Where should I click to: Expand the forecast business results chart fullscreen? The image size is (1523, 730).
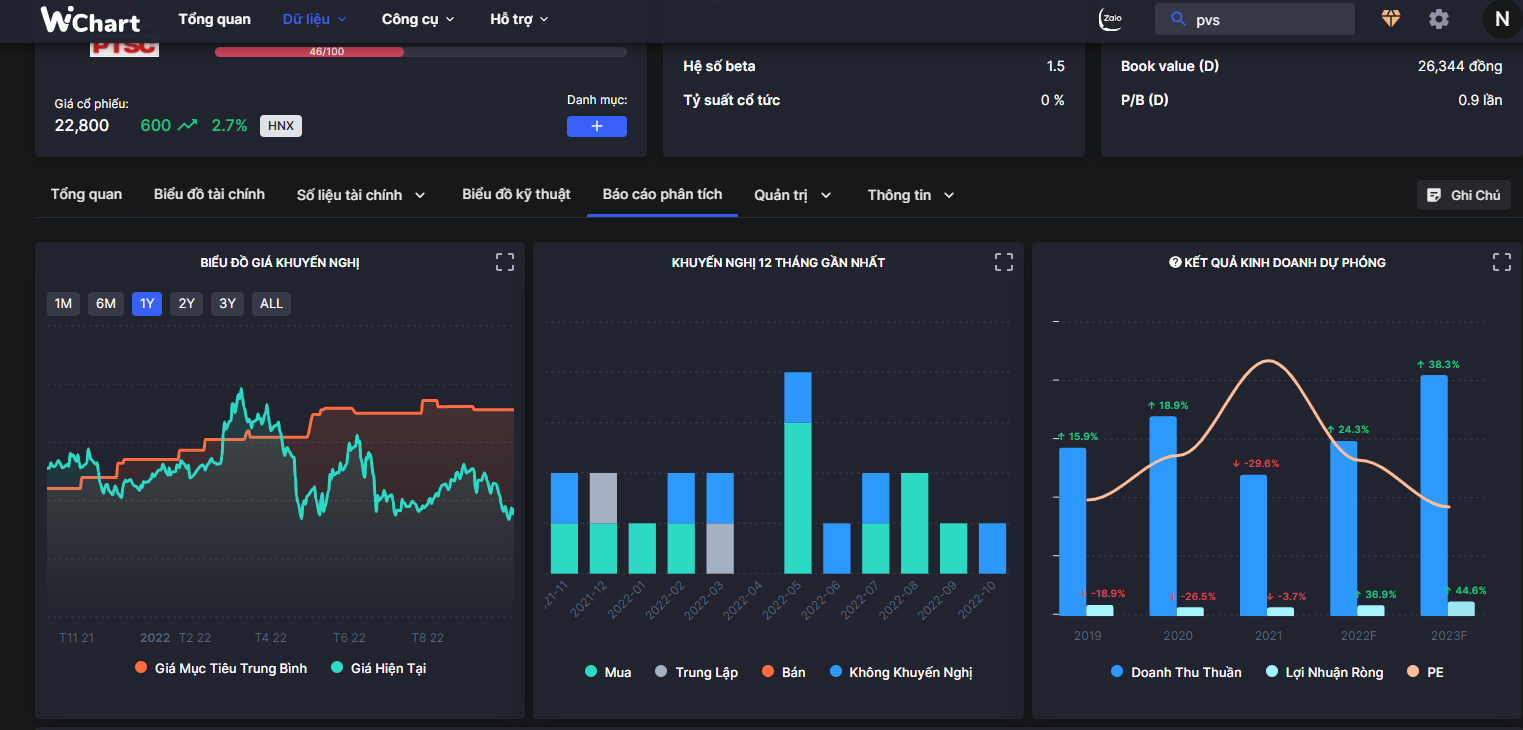tap(1501, 262)
